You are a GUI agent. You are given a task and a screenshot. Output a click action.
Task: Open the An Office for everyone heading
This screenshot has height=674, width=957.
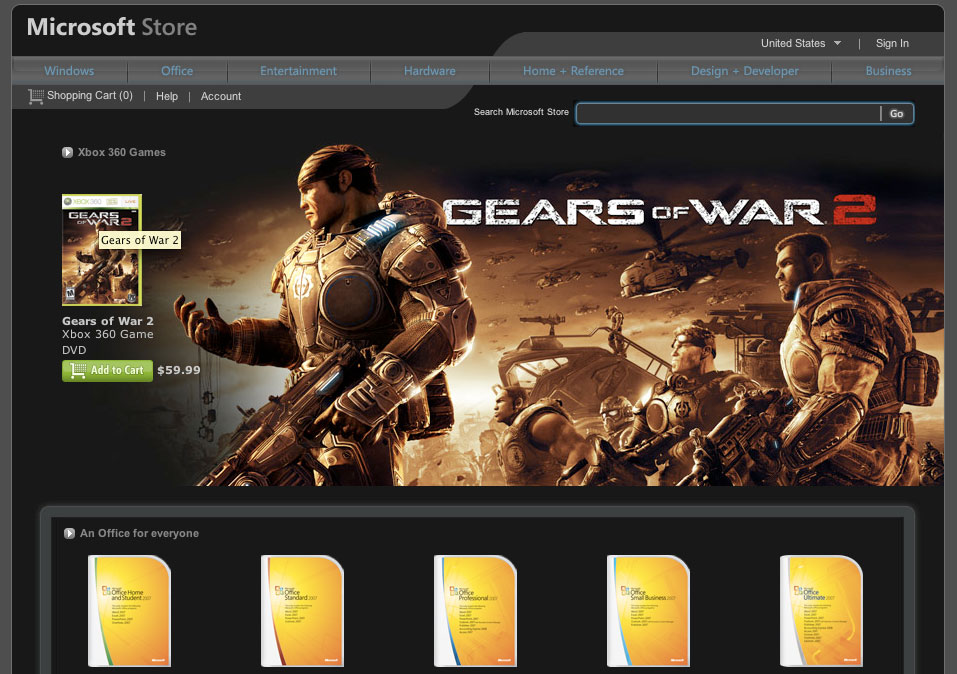coord(139,534)
